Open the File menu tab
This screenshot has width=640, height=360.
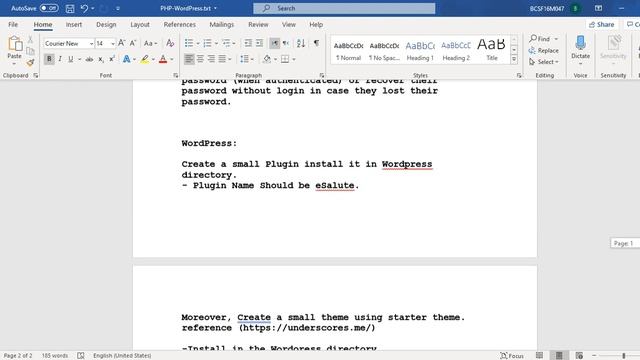click(13, 24)
